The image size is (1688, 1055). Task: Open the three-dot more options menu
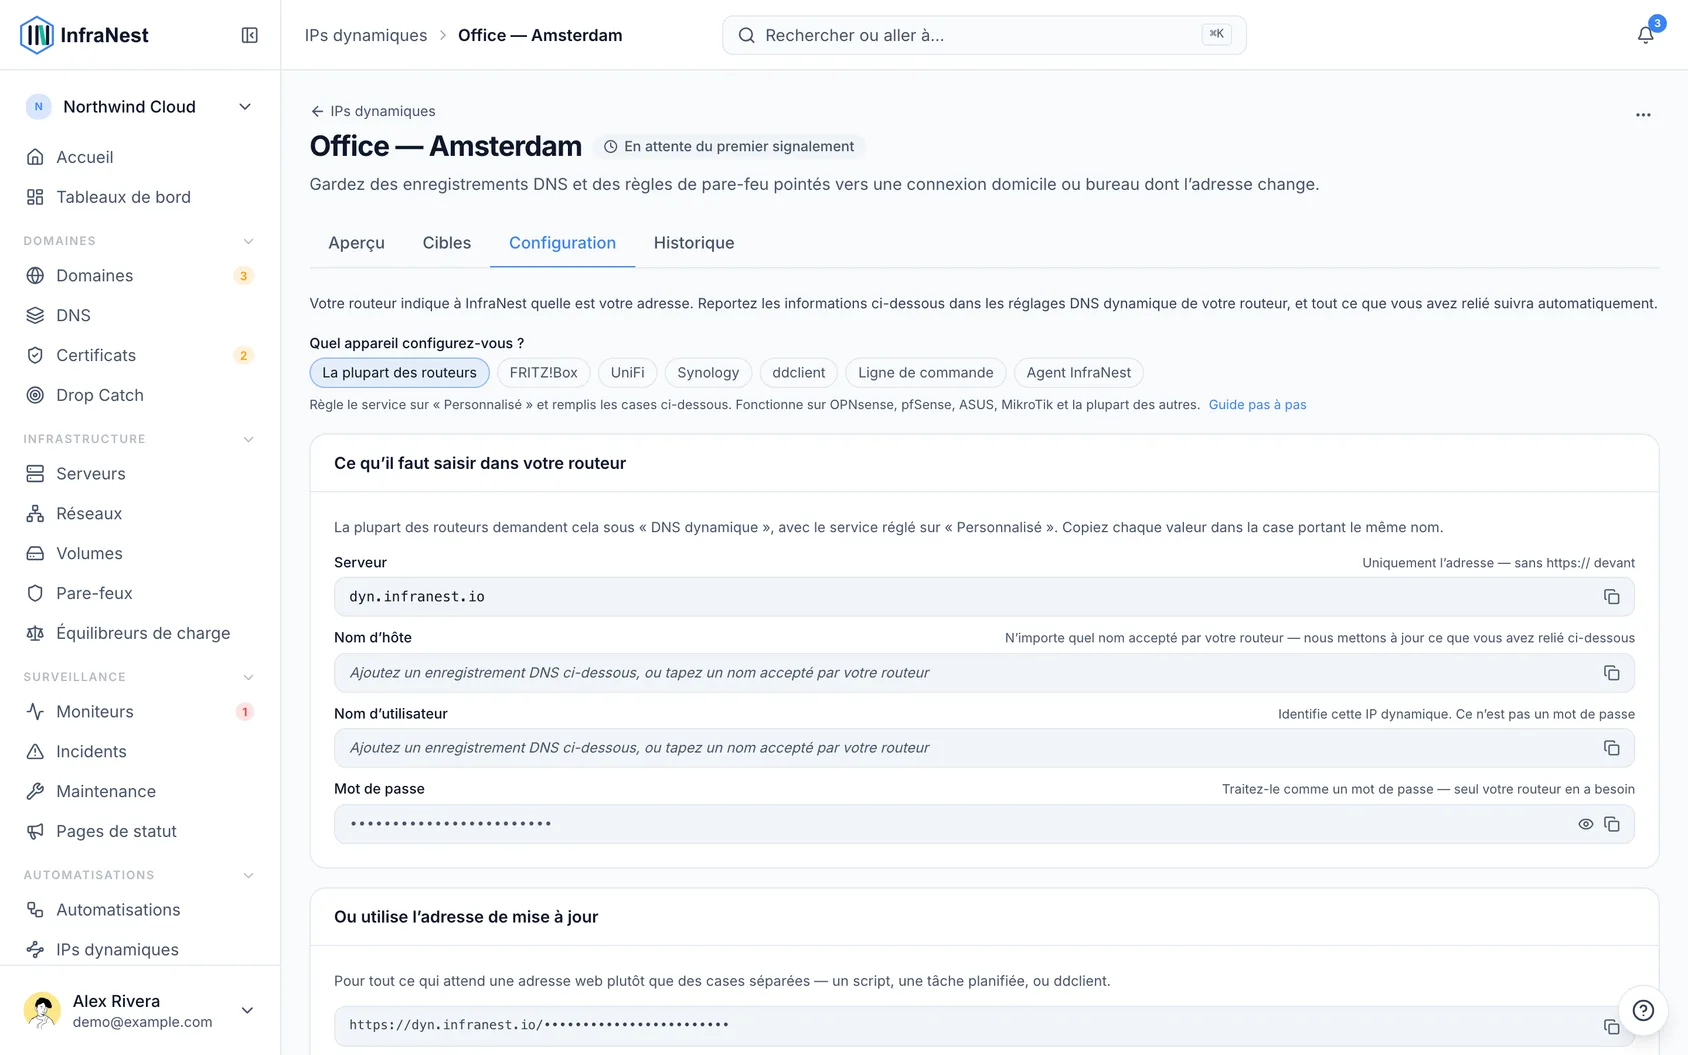(1643, 115)
